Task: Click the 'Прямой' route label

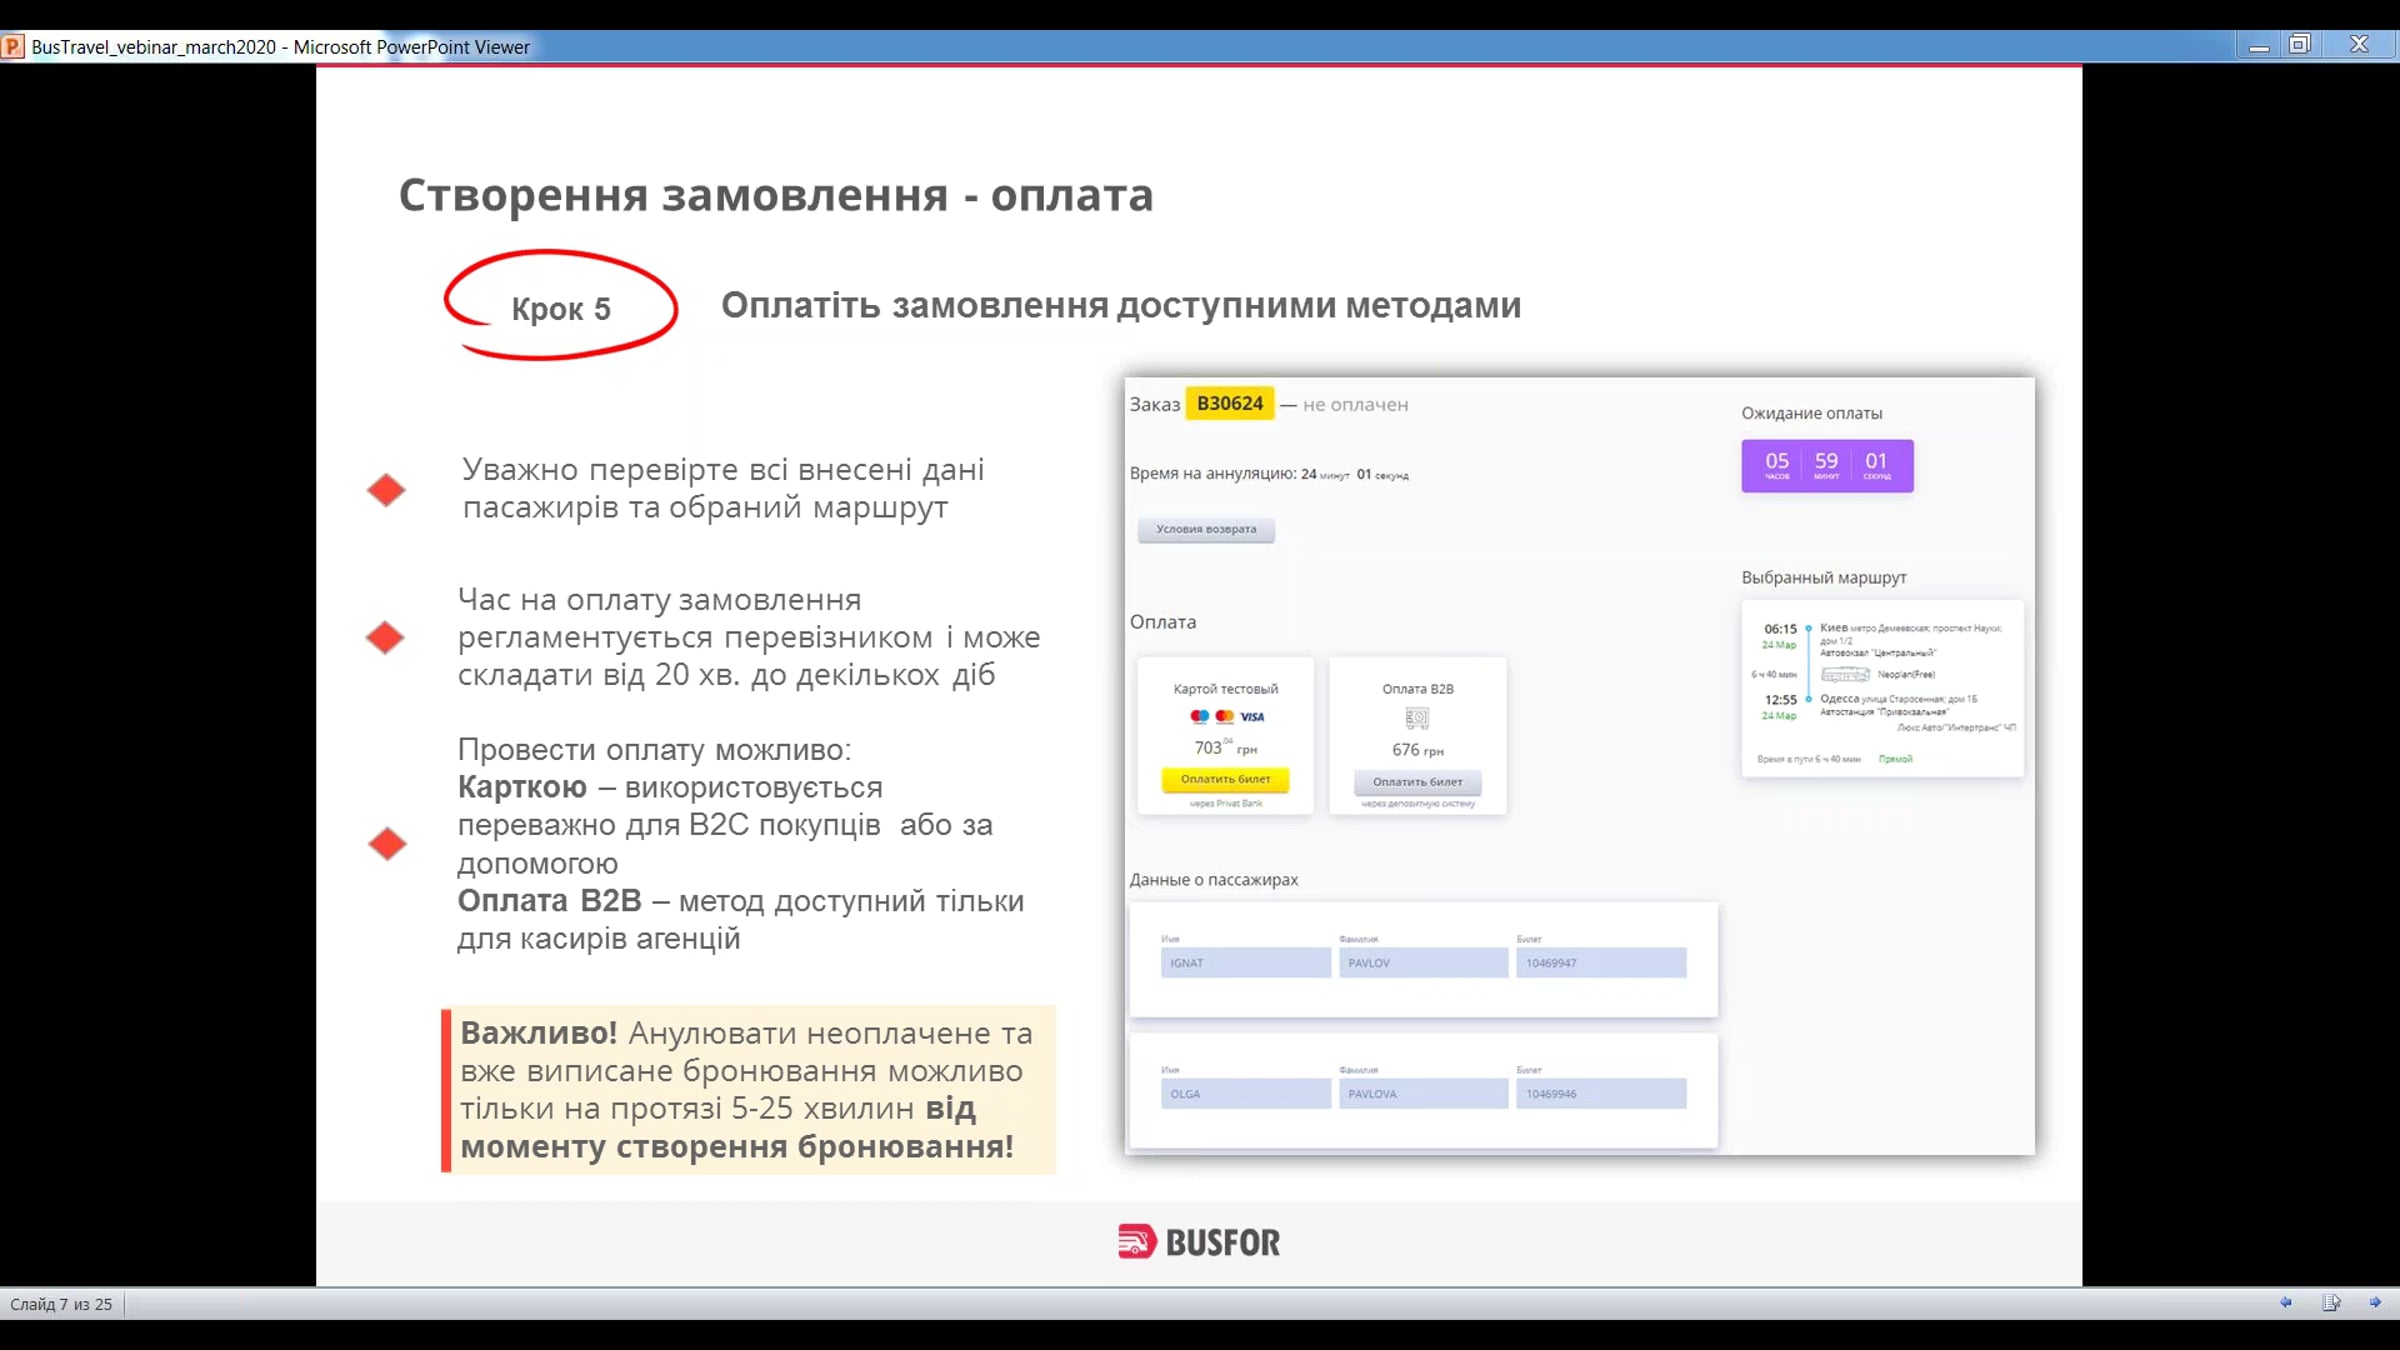Action: pyautogui.click(x=1895, y=759)
